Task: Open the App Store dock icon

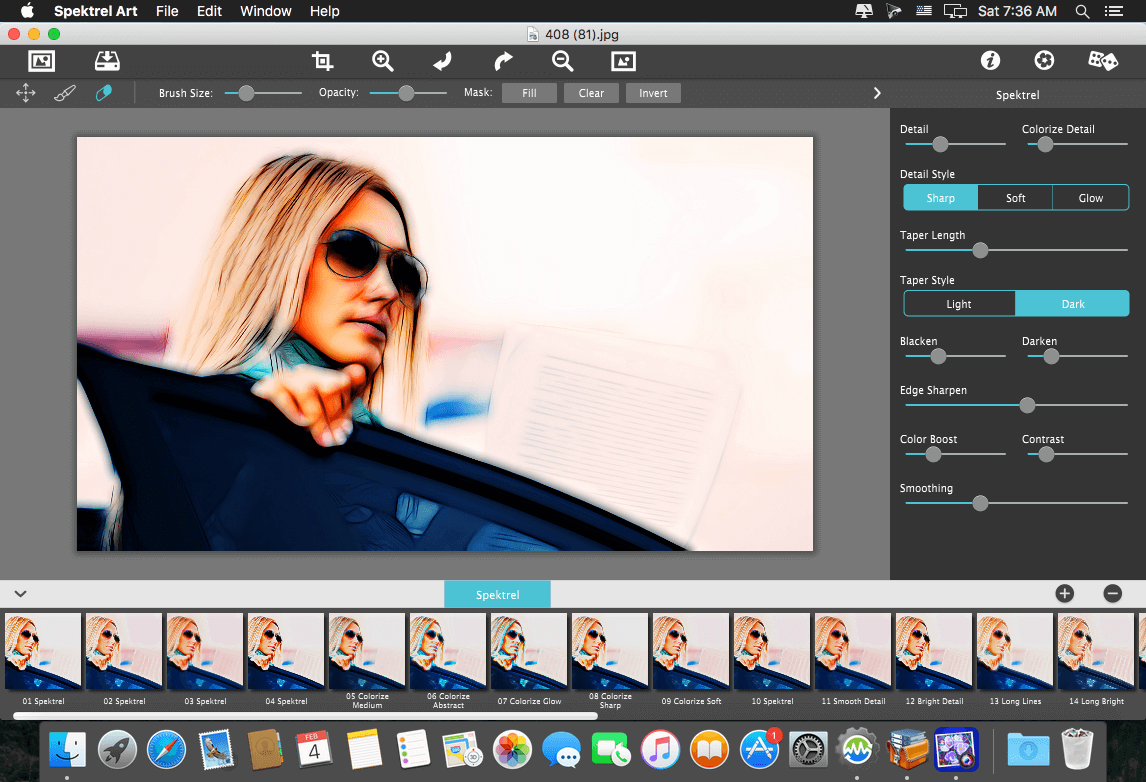Action: coord(759,750)
